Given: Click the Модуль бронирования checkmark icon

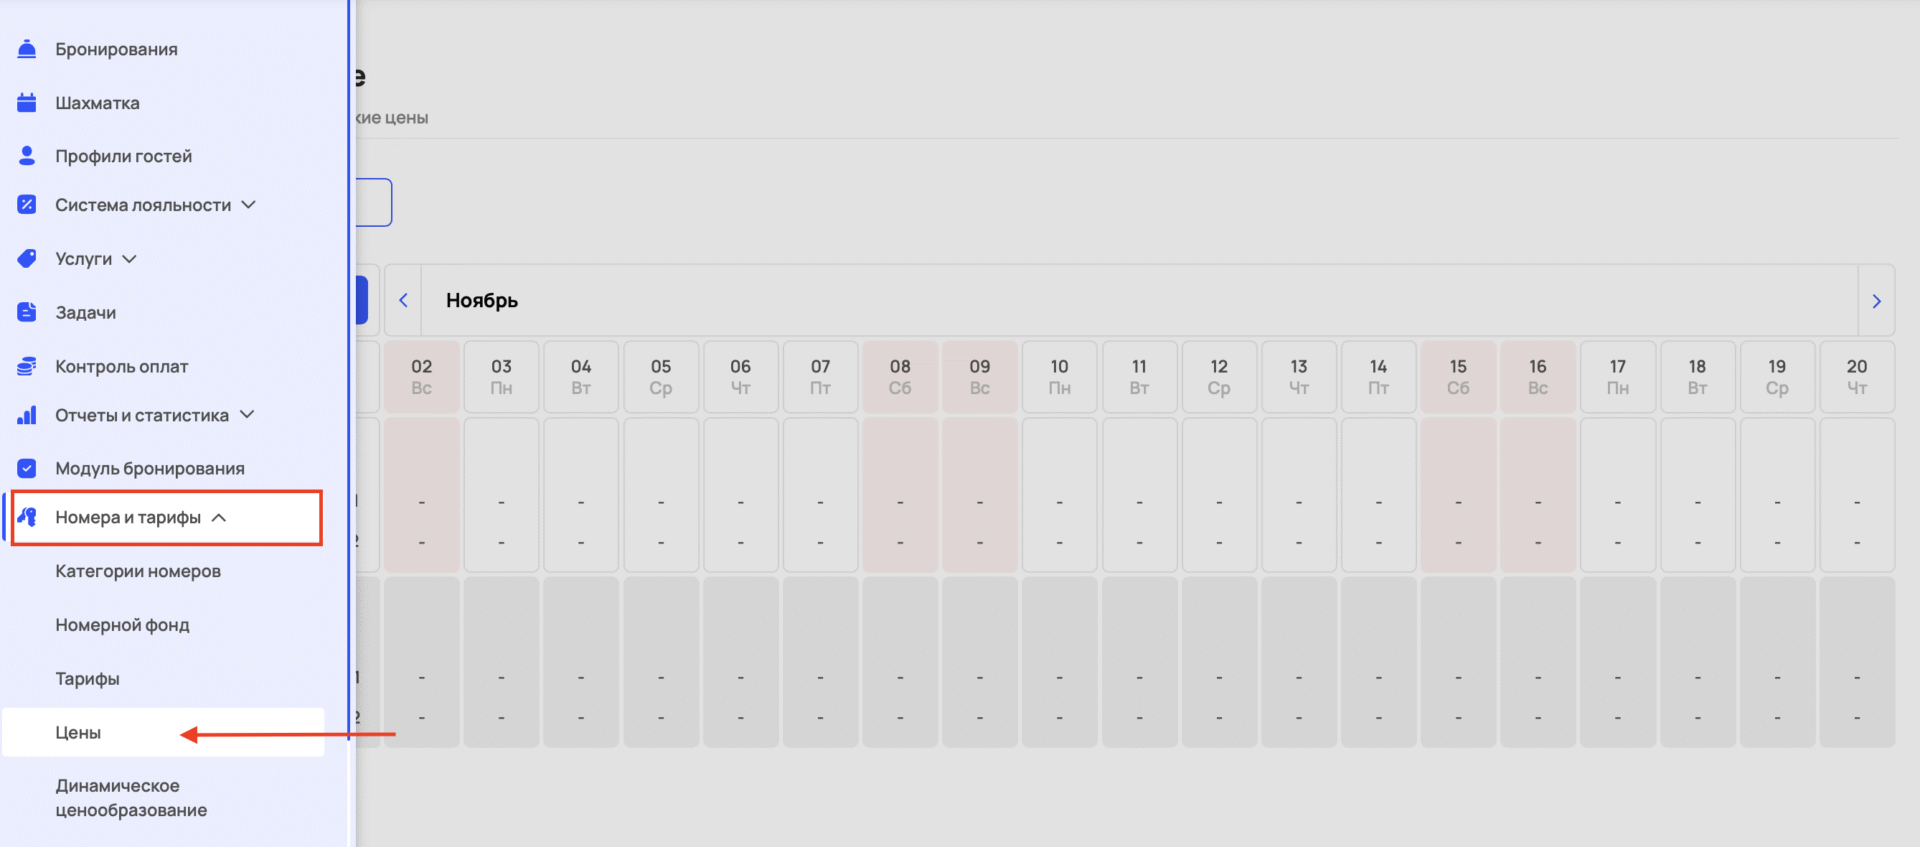Looking at the screenshot, I should pyautogui.click(x=27, y=468).
